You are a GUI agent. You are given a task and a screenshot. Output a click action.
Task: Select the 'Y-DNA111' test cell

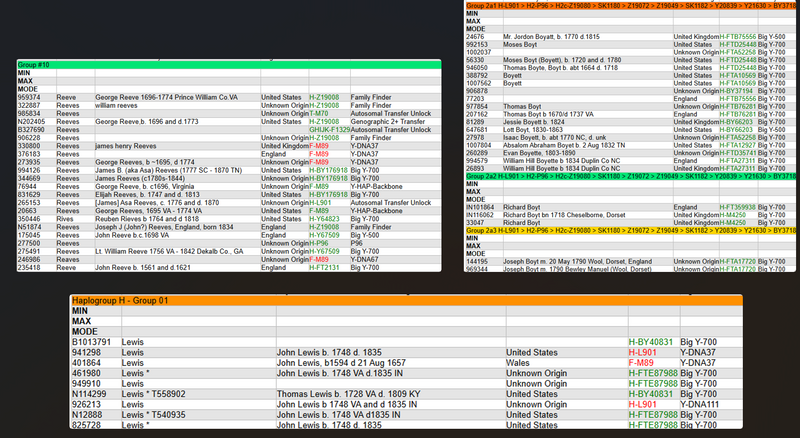699,404
